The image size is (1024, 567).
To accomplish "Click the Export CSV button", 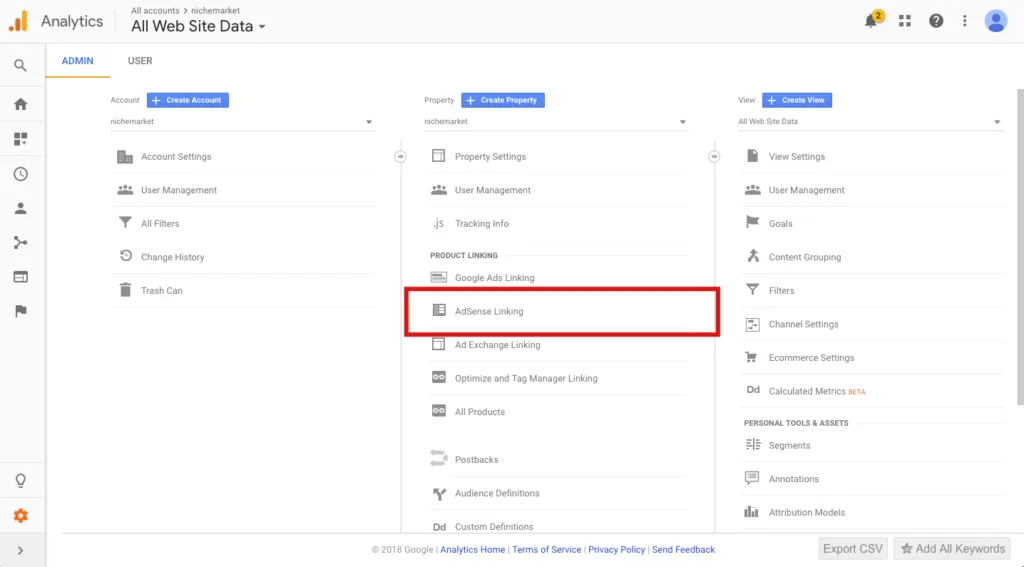I will tap(852, 549).
